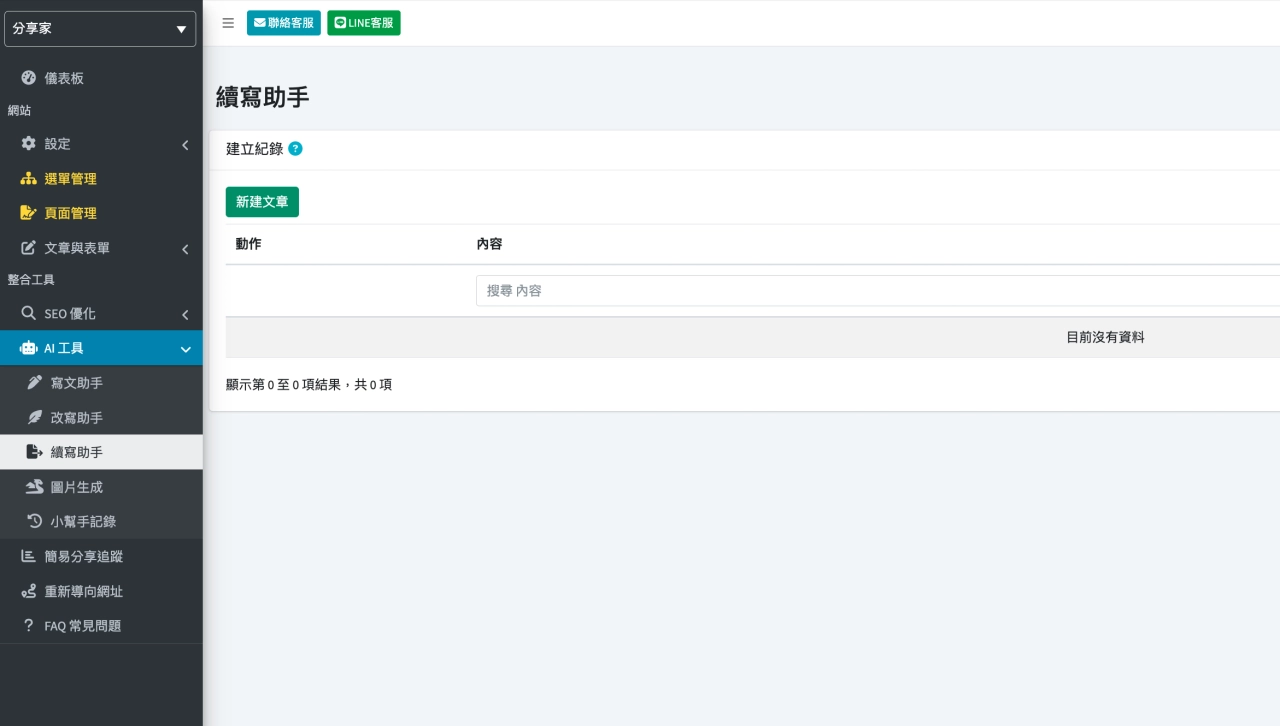Click the AI 工具 robot icon
1280x726 pixels.
29,348
